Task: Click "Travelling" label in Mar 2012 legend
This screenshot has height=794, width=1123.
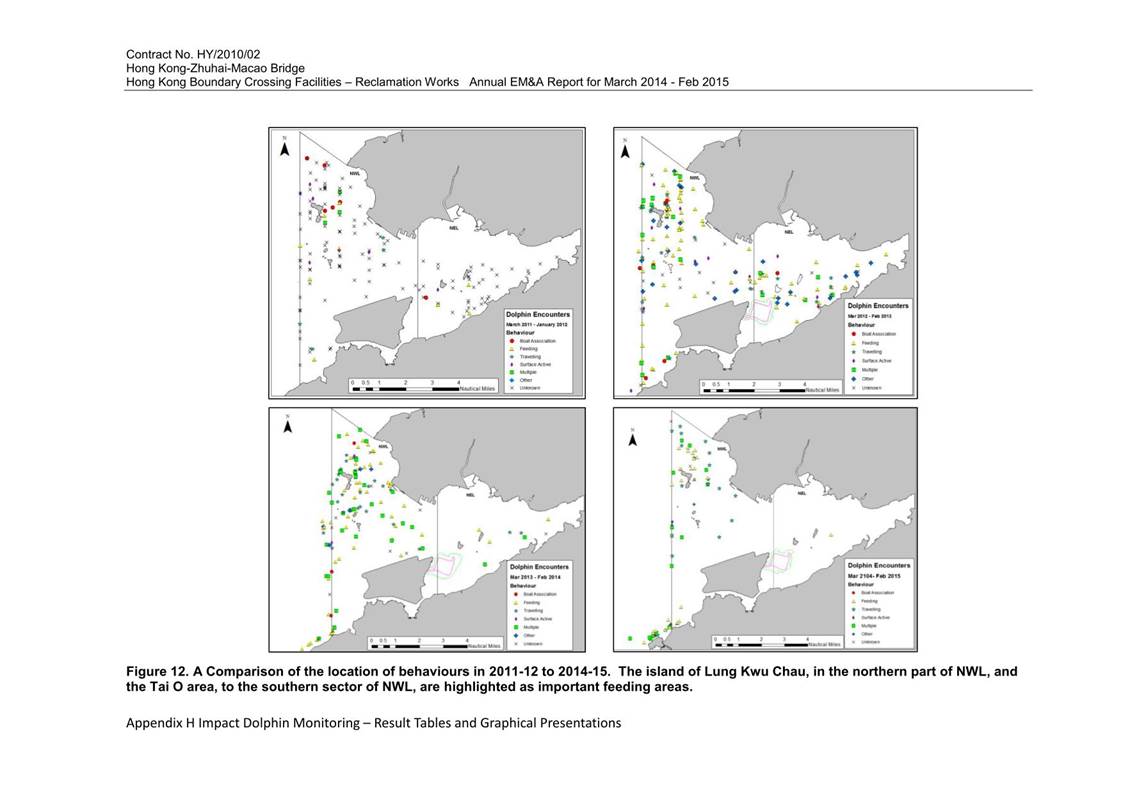Action: 872,352
